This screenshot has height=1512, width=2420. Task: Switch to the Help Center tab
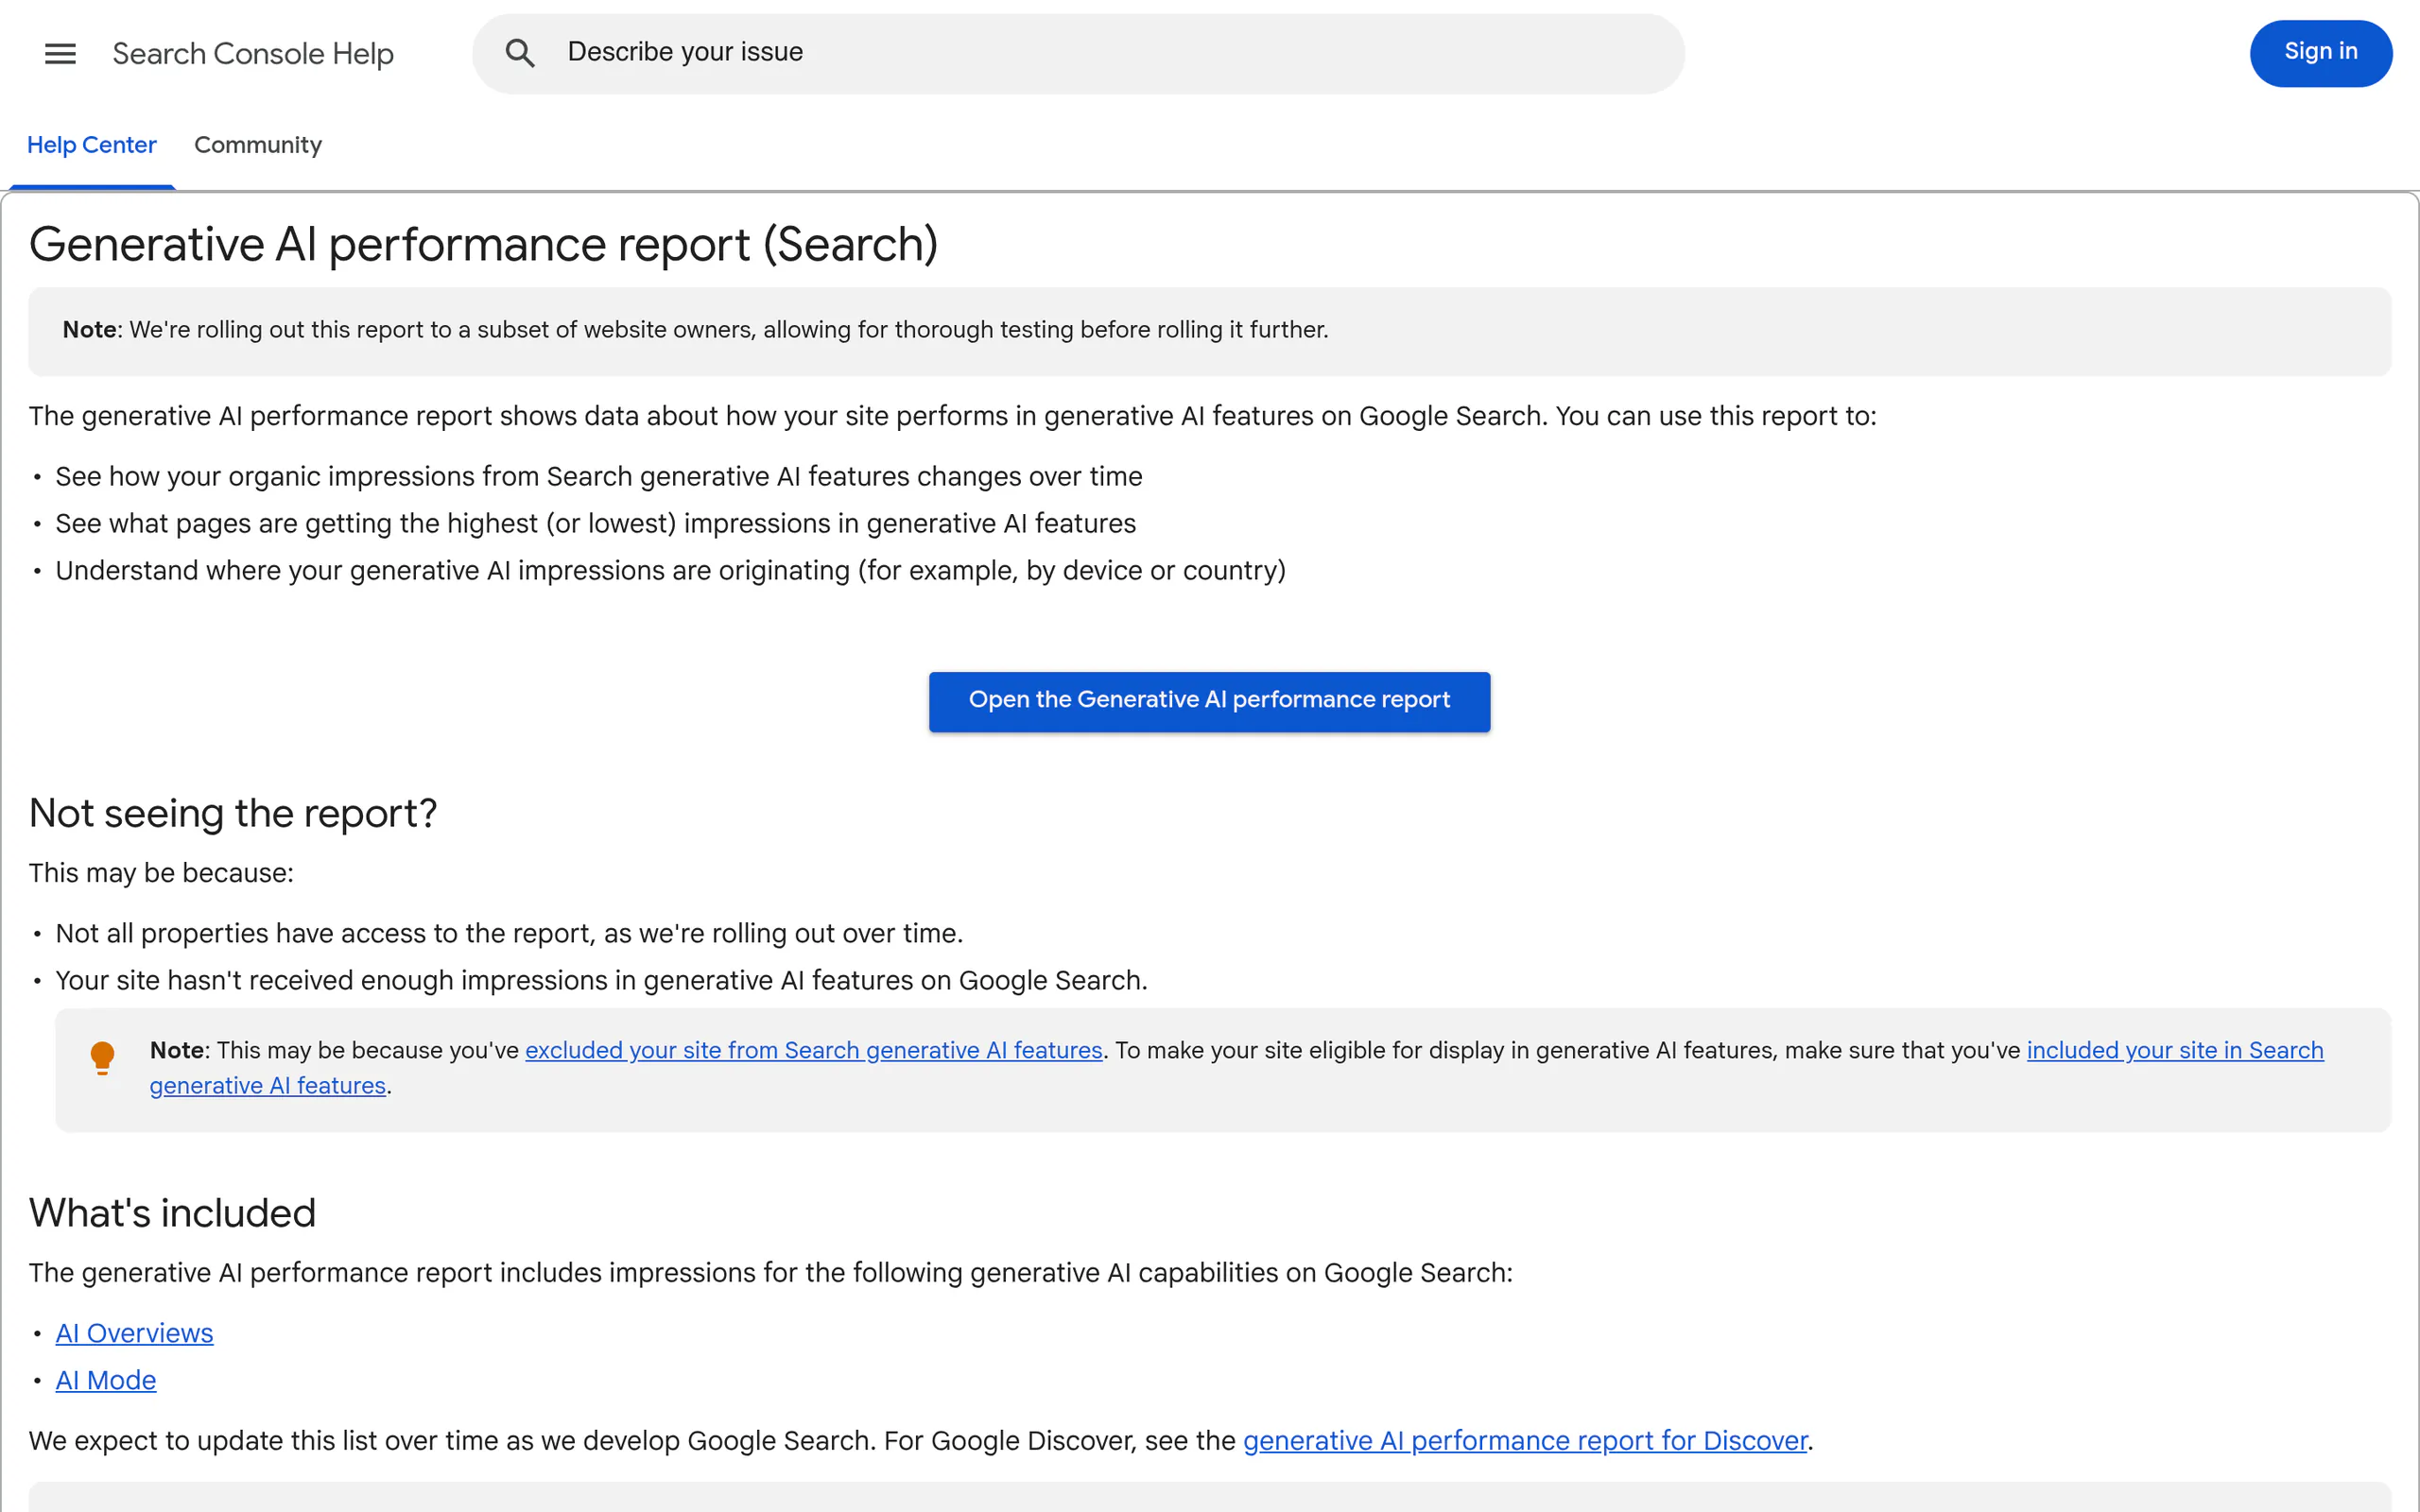(91, 146)
